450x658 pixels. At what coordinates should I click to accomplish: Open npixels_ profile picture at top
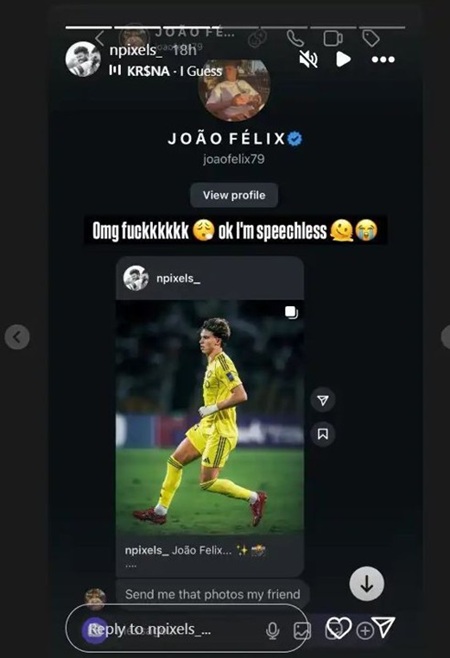tap(83, 59)
